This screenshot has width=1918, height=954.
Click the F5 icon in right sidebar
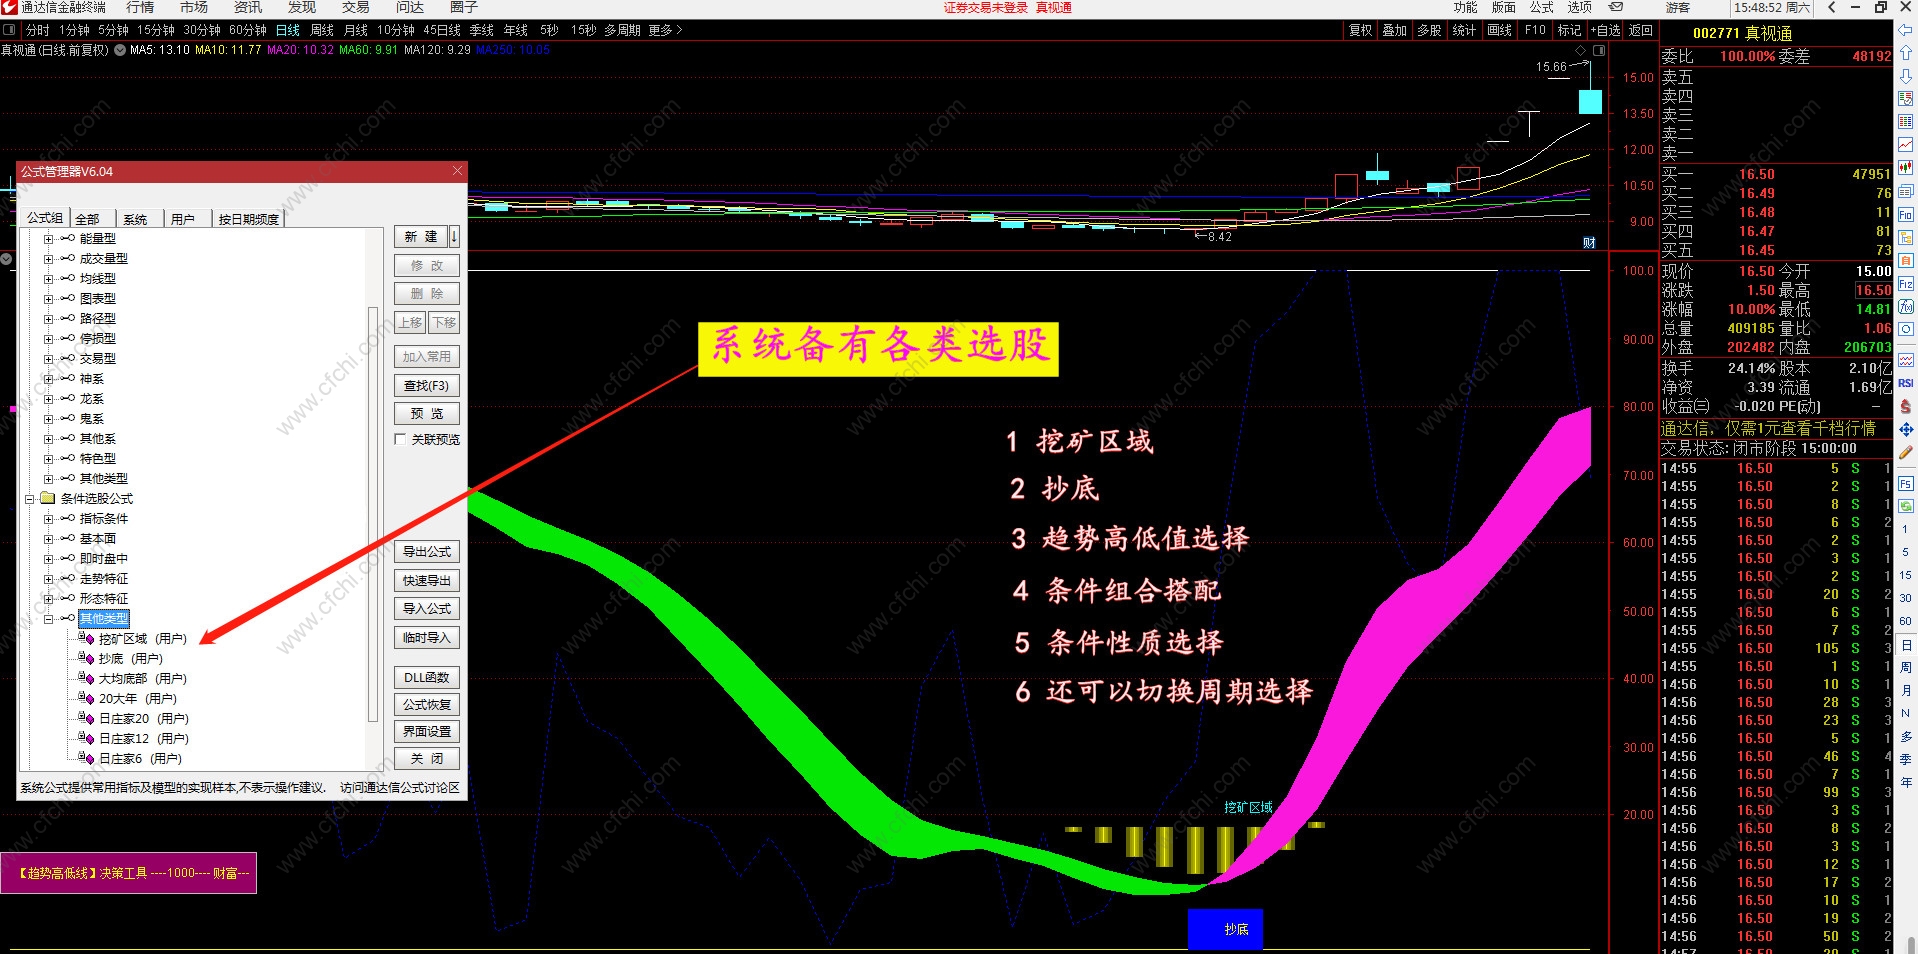1906,484
